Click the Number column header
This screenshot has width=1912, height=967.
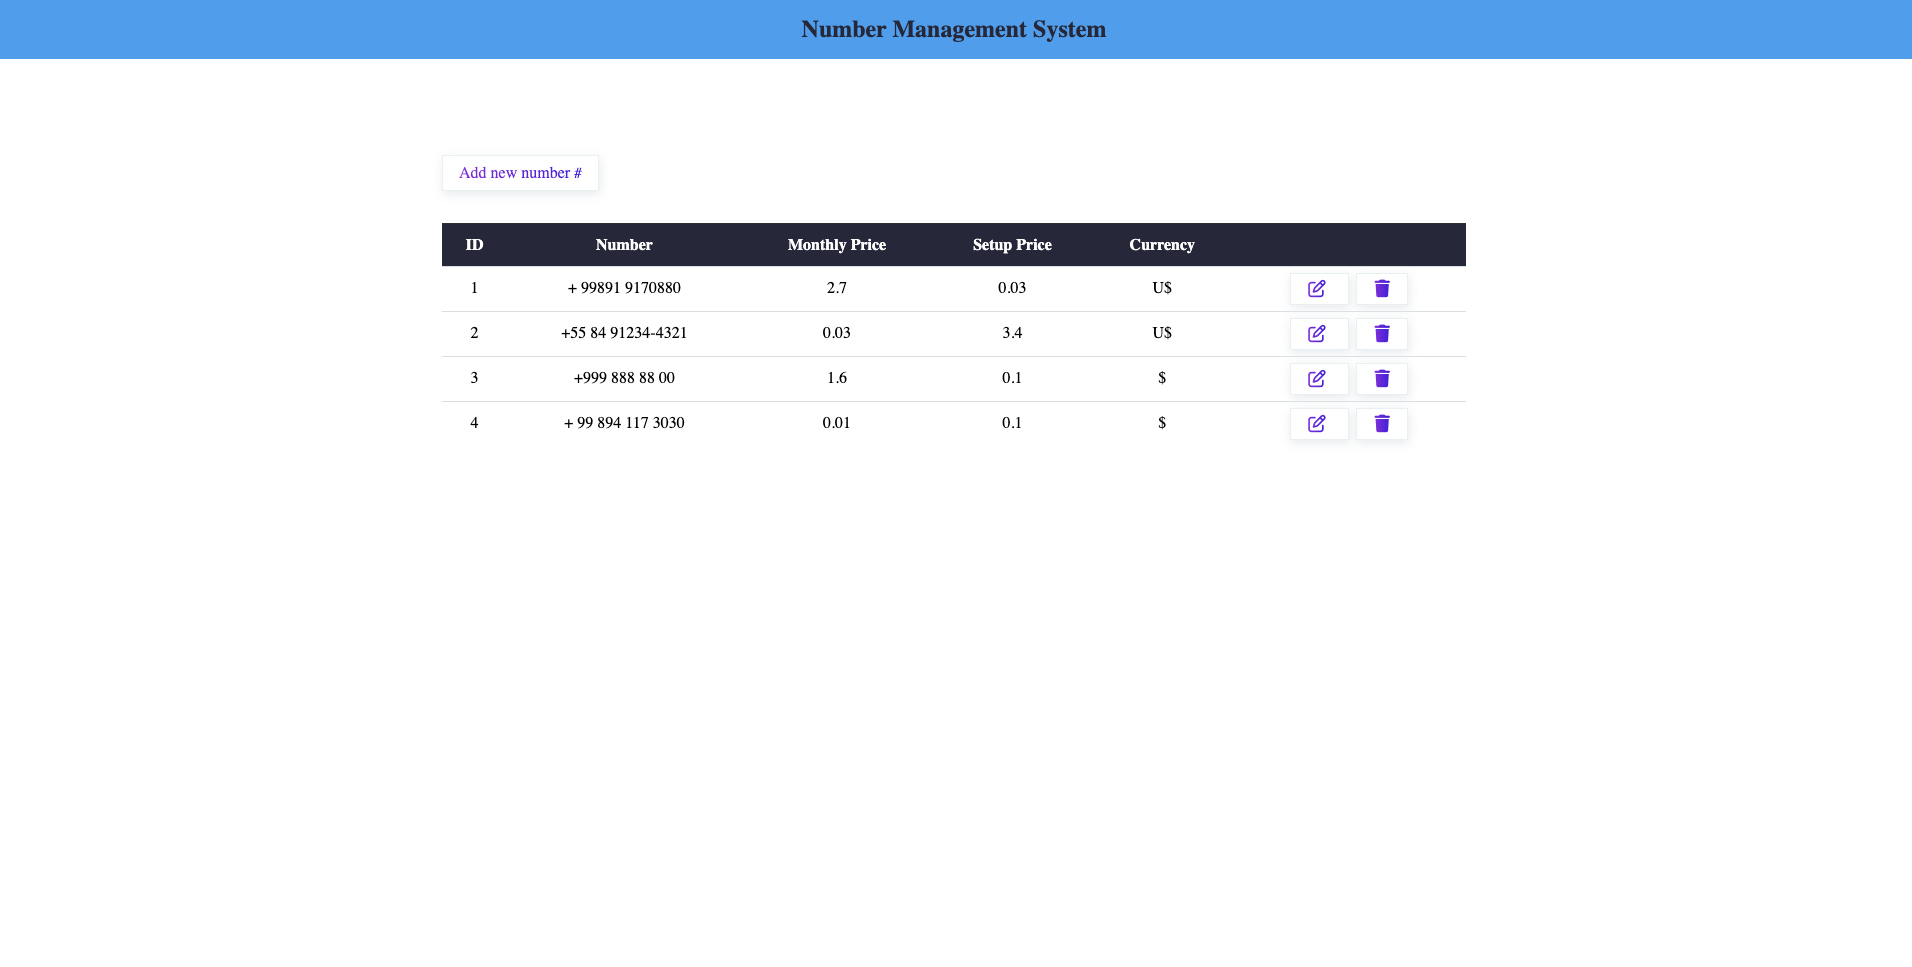click(624, 245)
